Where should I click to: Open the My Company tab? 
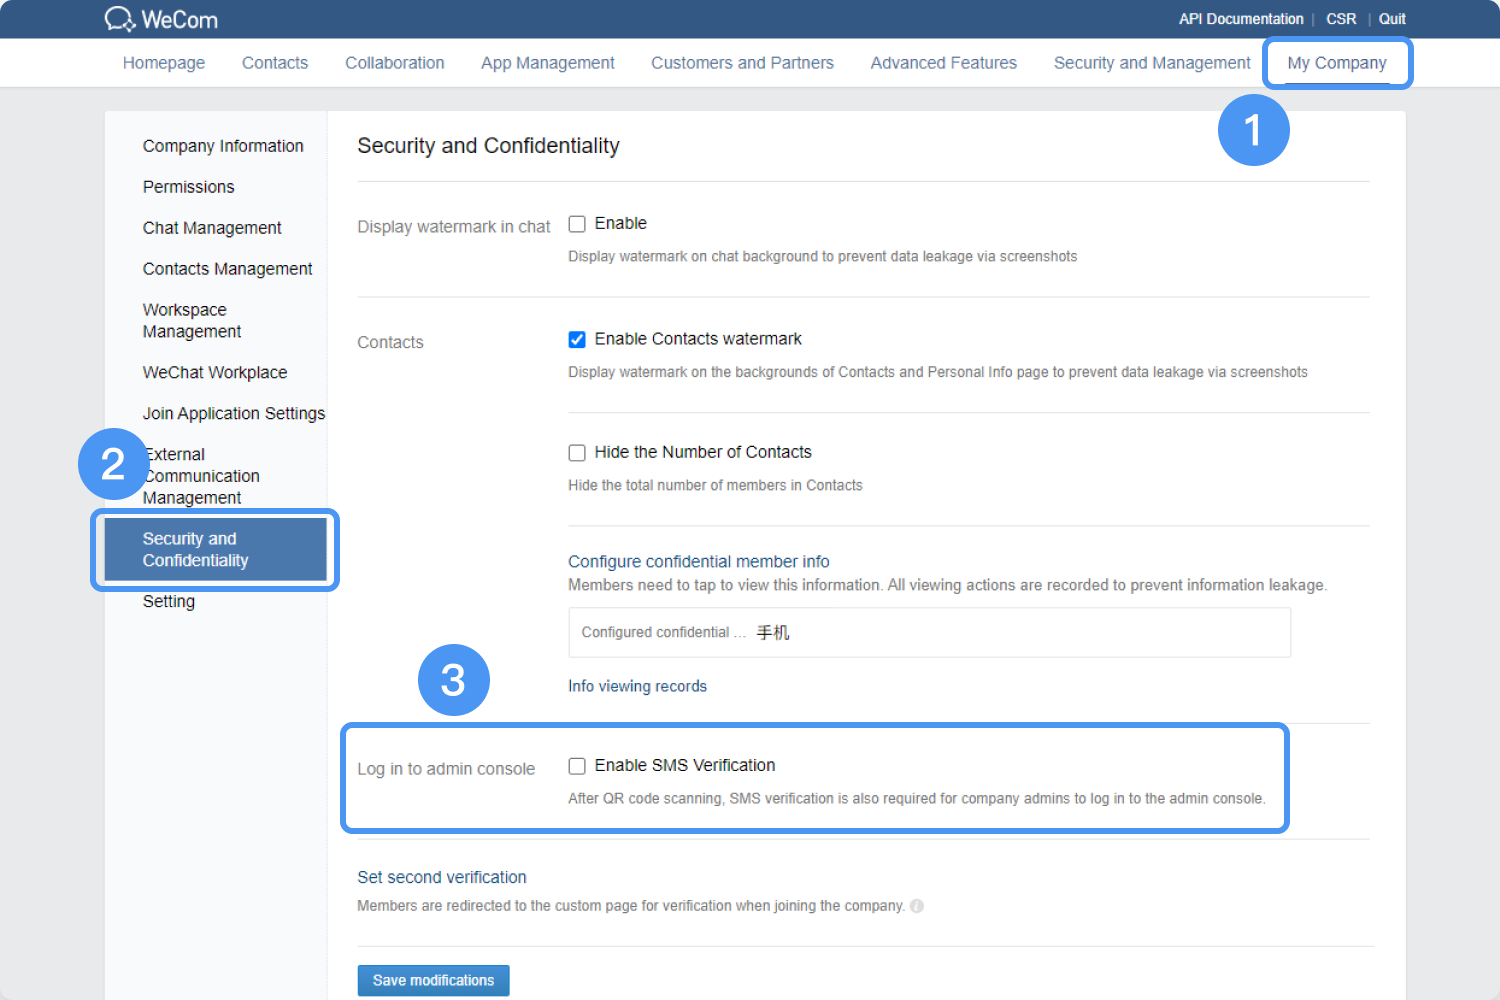[x=1338, y=62]
